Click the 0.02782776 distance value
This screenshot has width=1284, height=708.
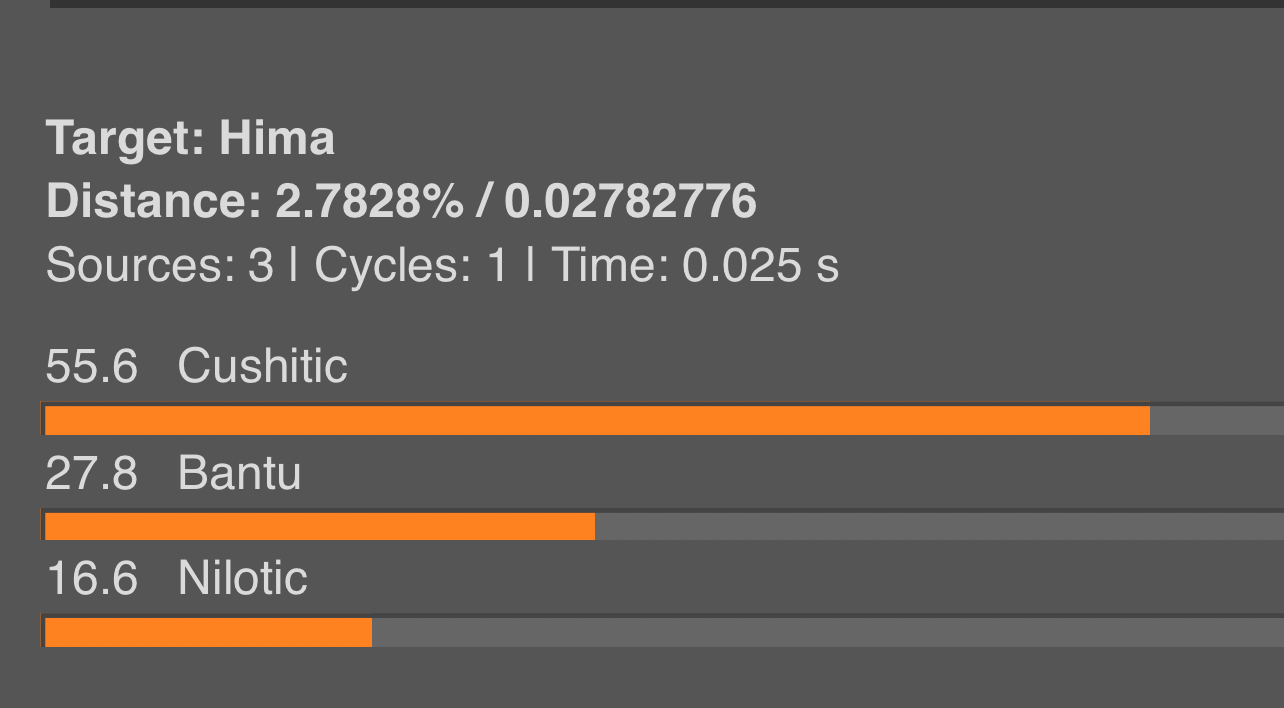630,202
